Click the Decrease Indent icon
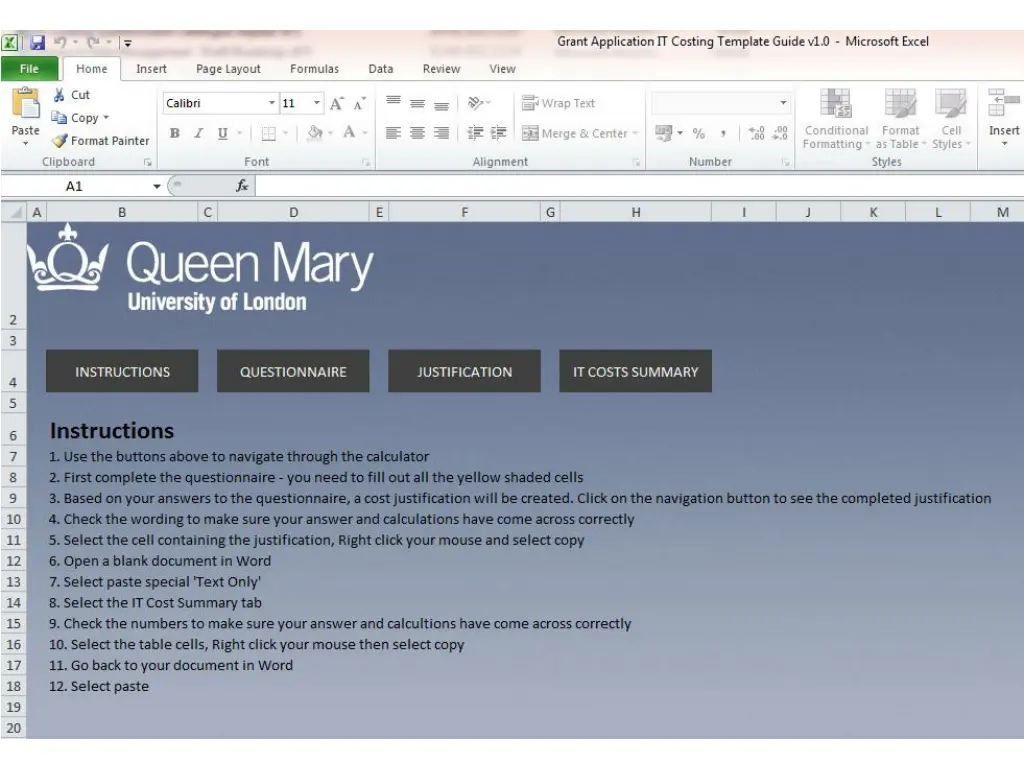Screen dimensions: 1024x768 coord(475,133)
